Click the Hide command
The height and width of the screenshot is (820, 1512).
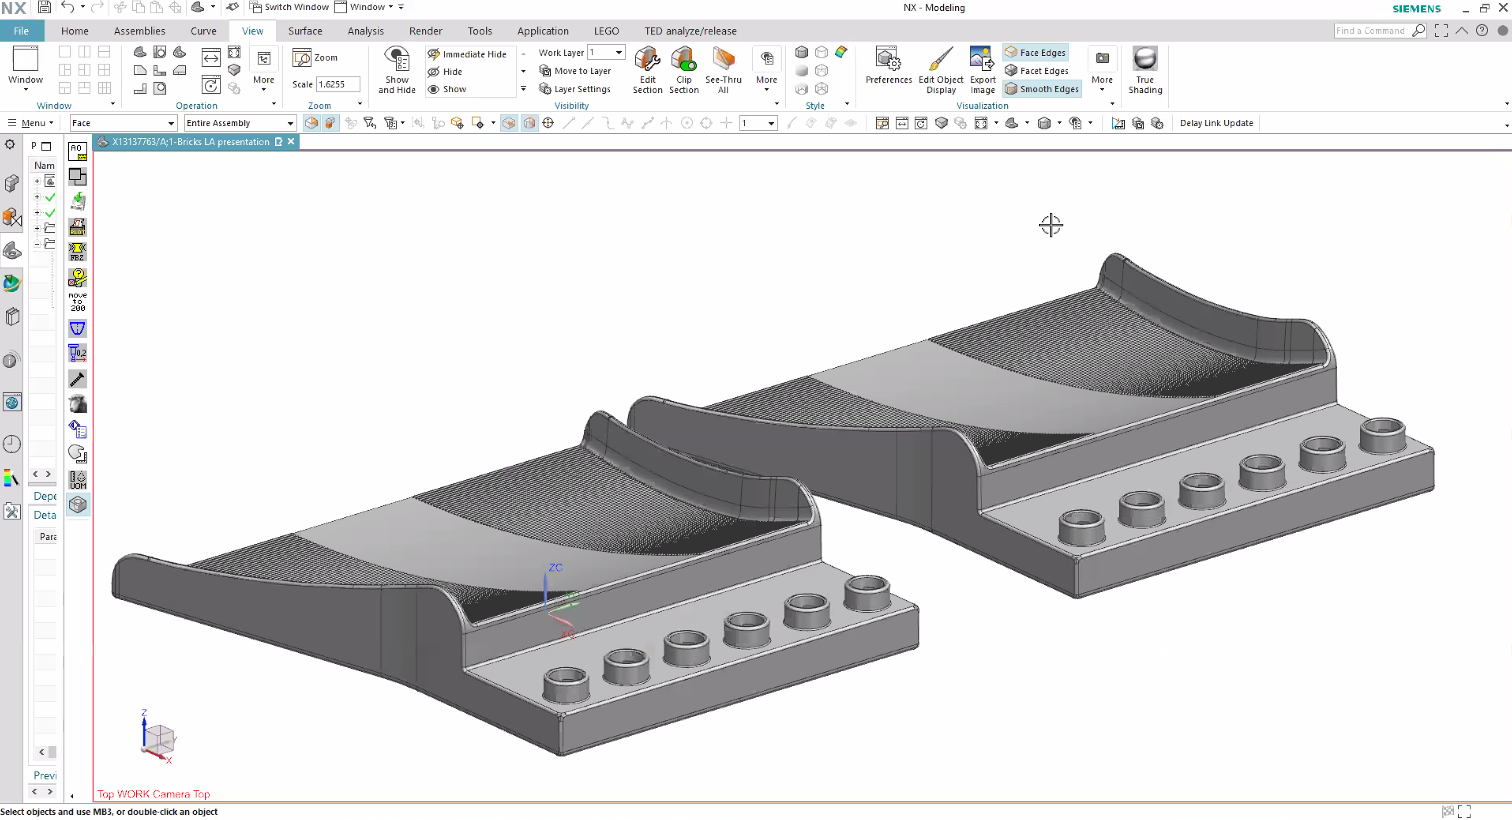pos(445,72)
